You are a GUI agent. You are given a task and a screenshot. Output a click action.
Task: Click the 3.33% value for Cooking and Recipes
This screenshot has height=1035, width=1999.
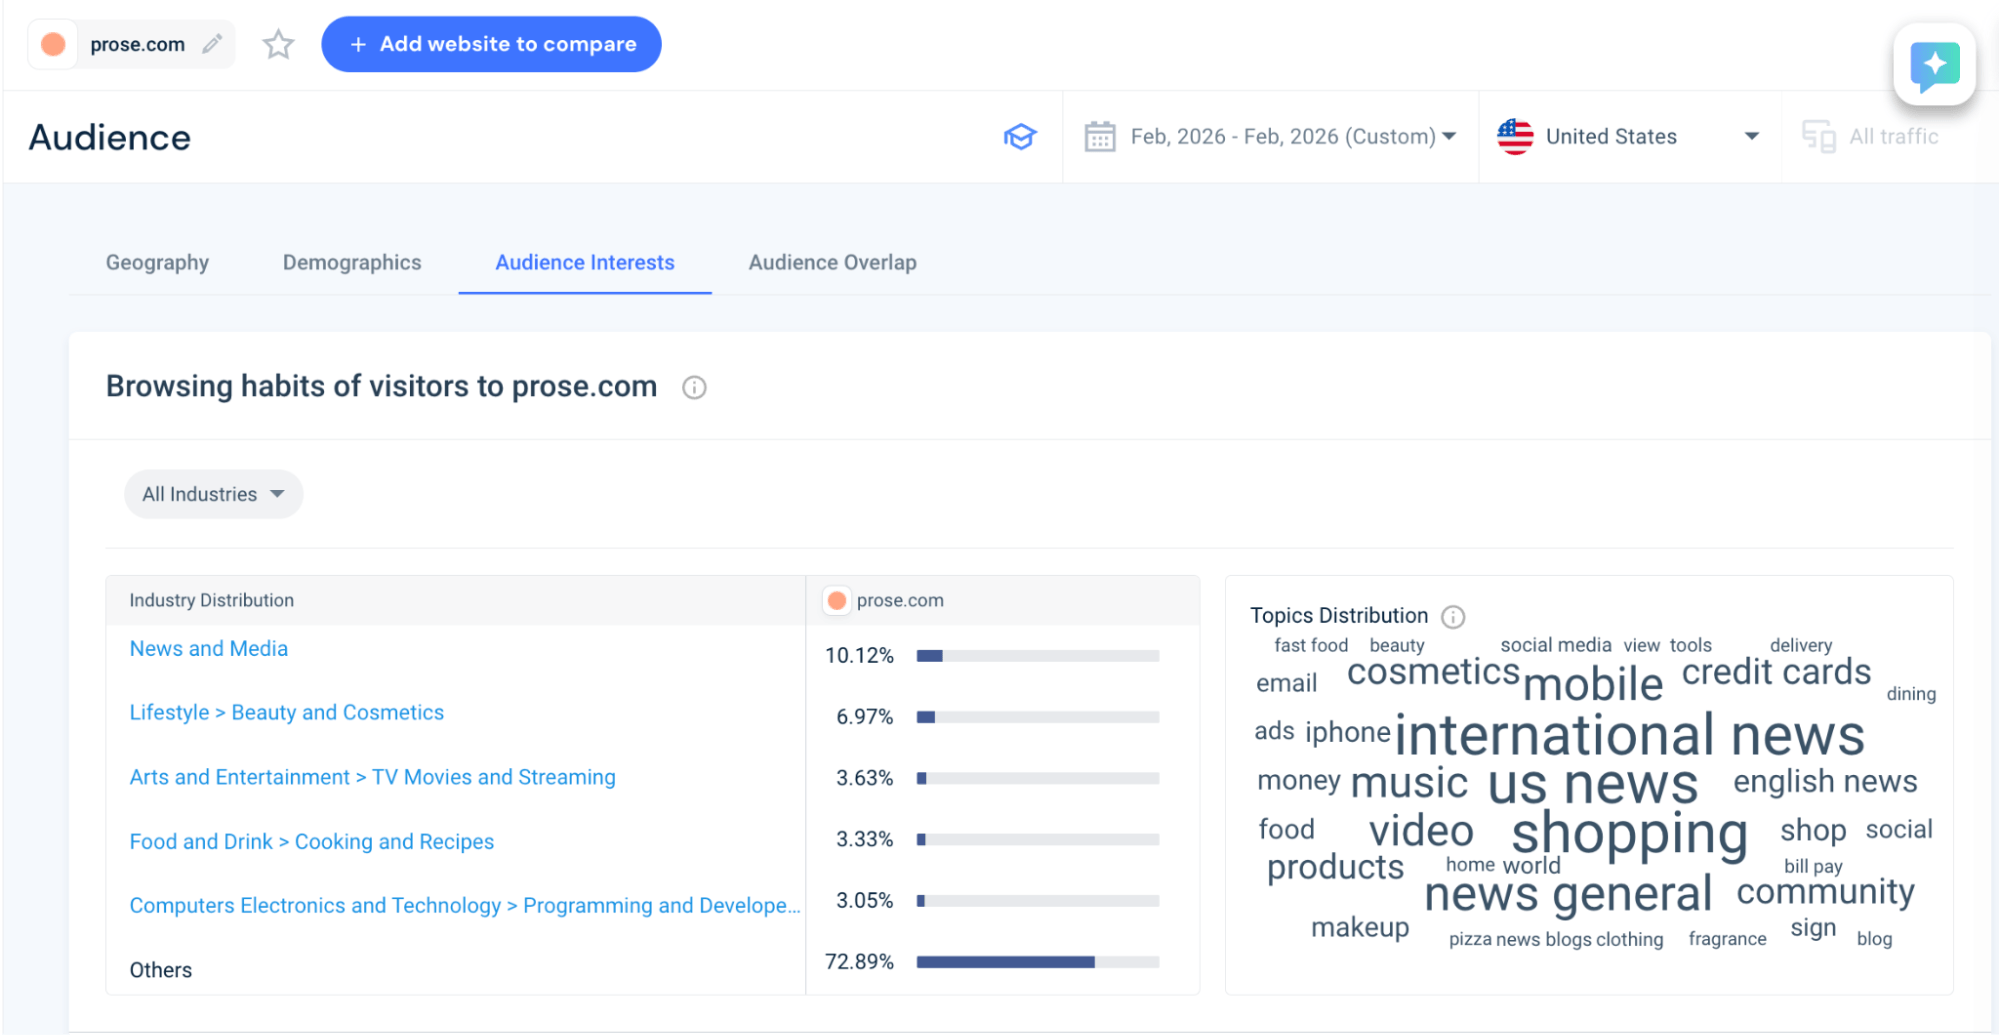pyautogui.click(x=864, y=839)
